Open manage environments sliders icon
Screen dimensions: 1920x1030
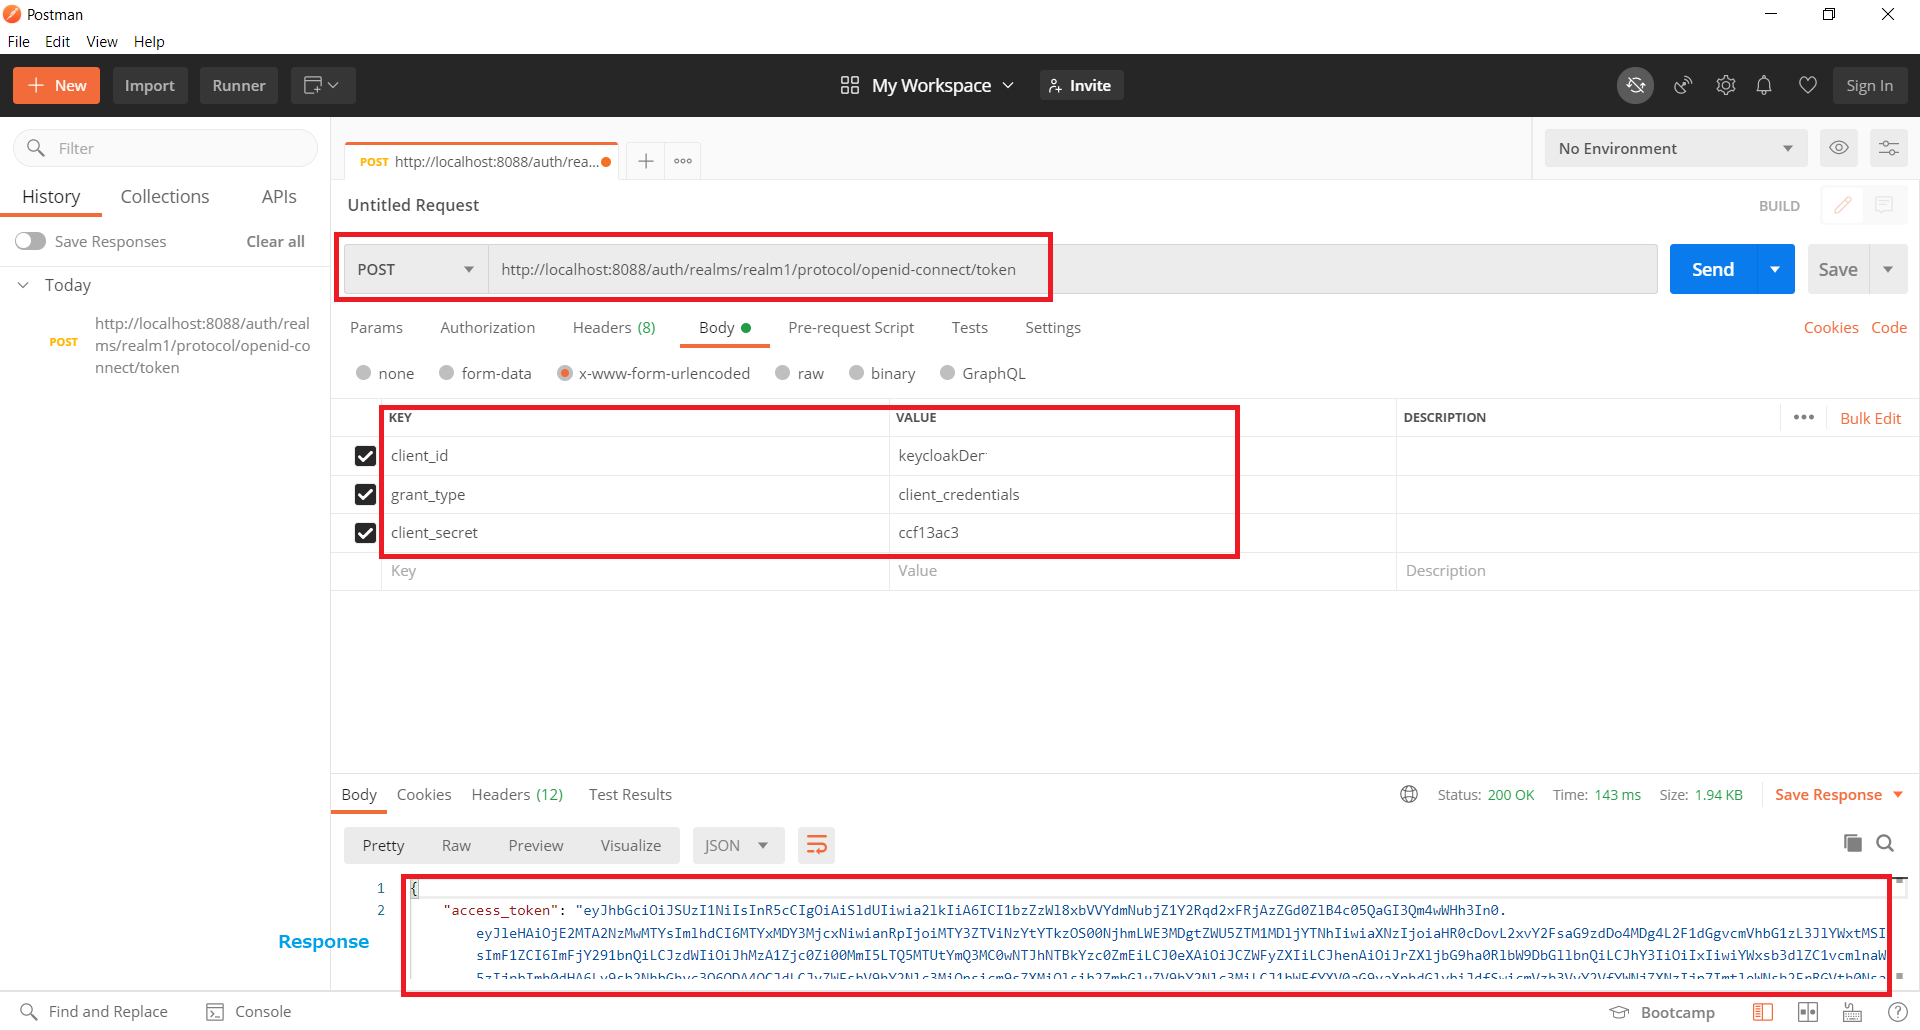(1888, 148)
